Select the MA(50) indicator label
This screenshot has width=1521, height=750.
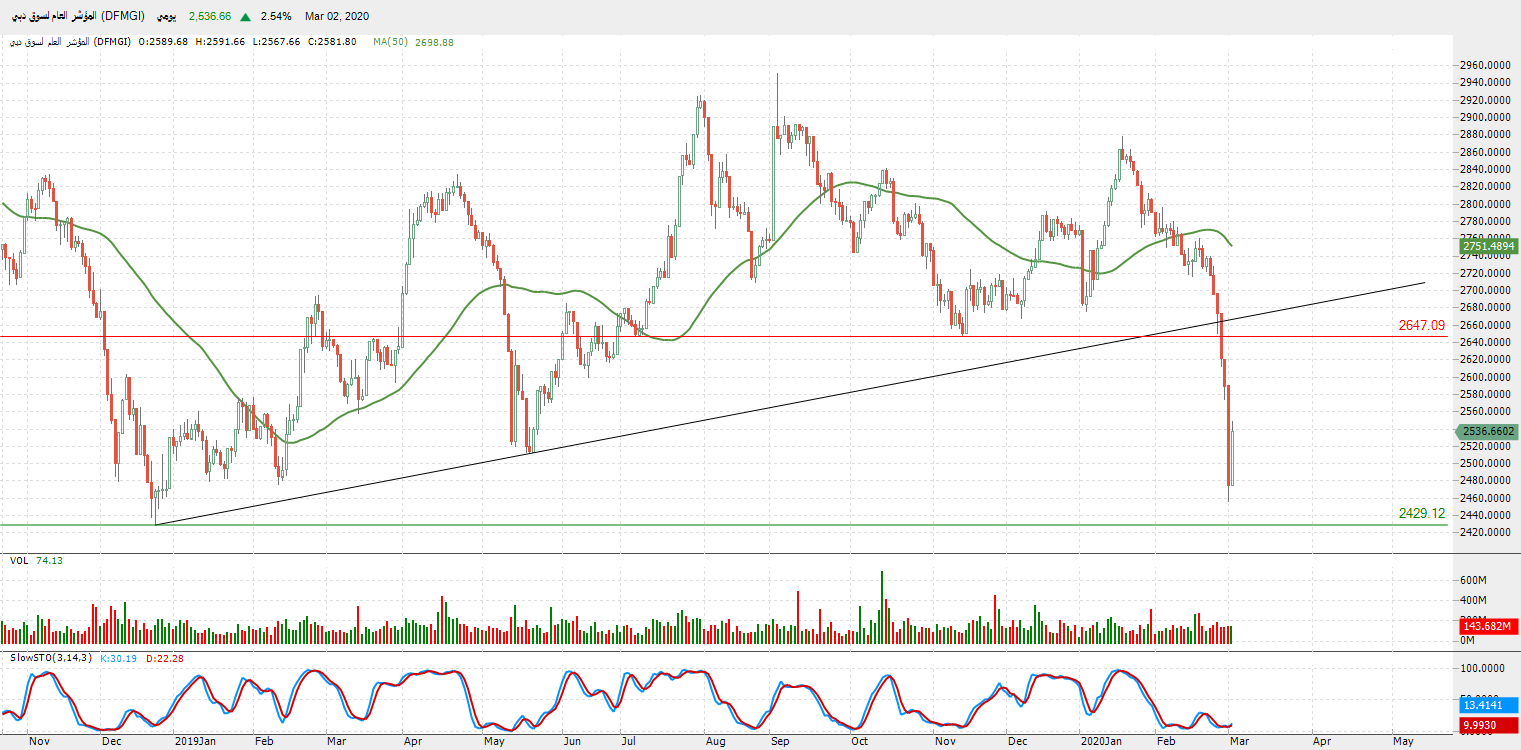(x=390, y=42)
